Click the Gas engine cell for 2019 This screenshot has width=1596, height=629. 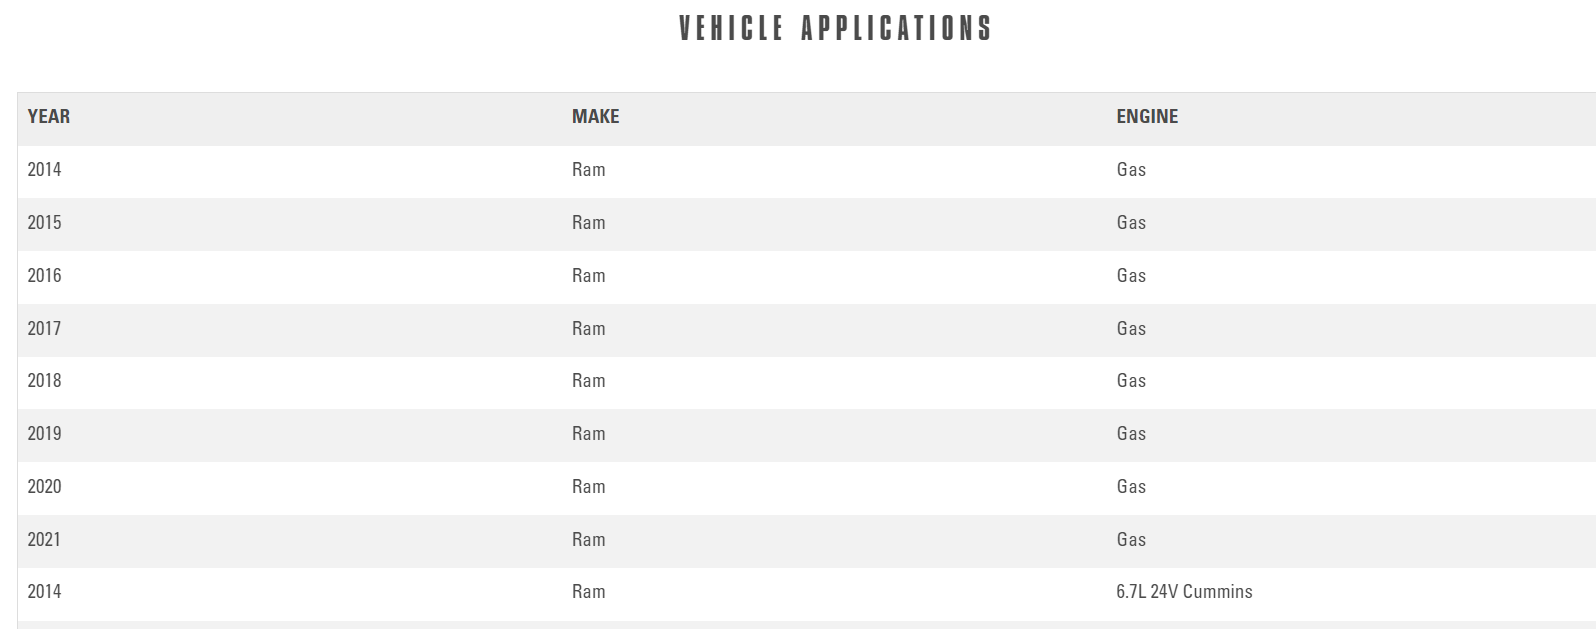tap(1131, 434)
